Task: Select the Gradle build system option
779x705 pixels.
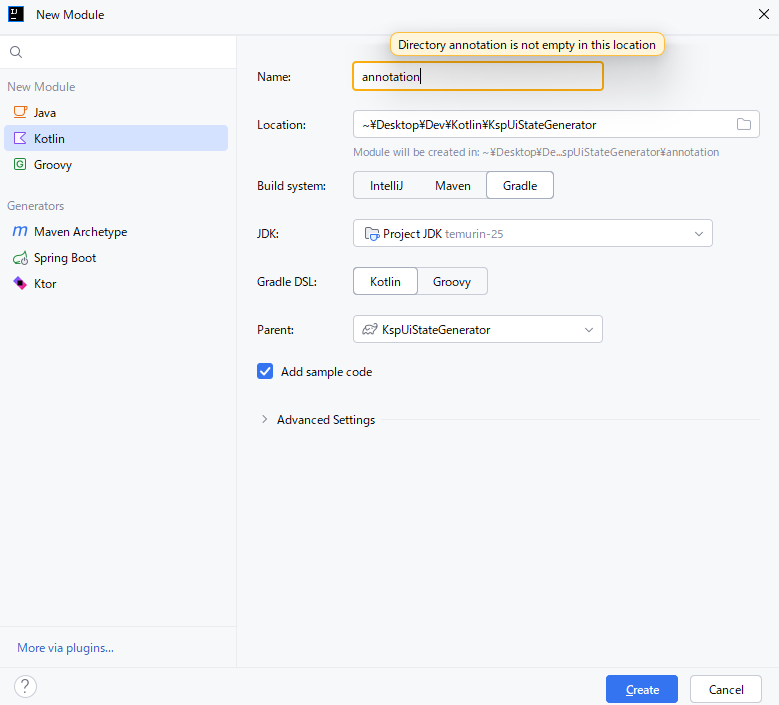Action: 519,186
